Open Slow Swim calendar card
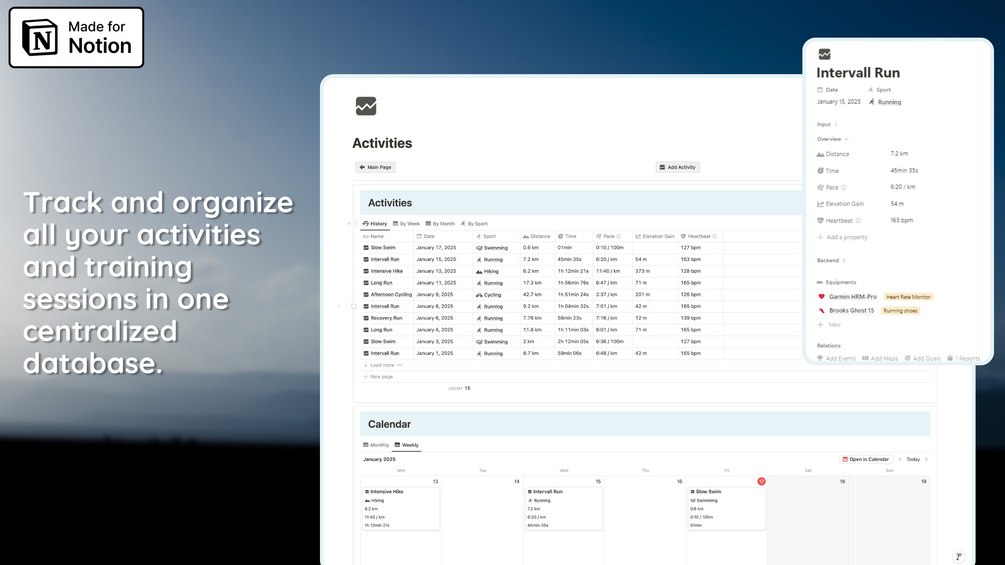Image resolution: width=1005 pixels, height=565 pixels. 726,508
